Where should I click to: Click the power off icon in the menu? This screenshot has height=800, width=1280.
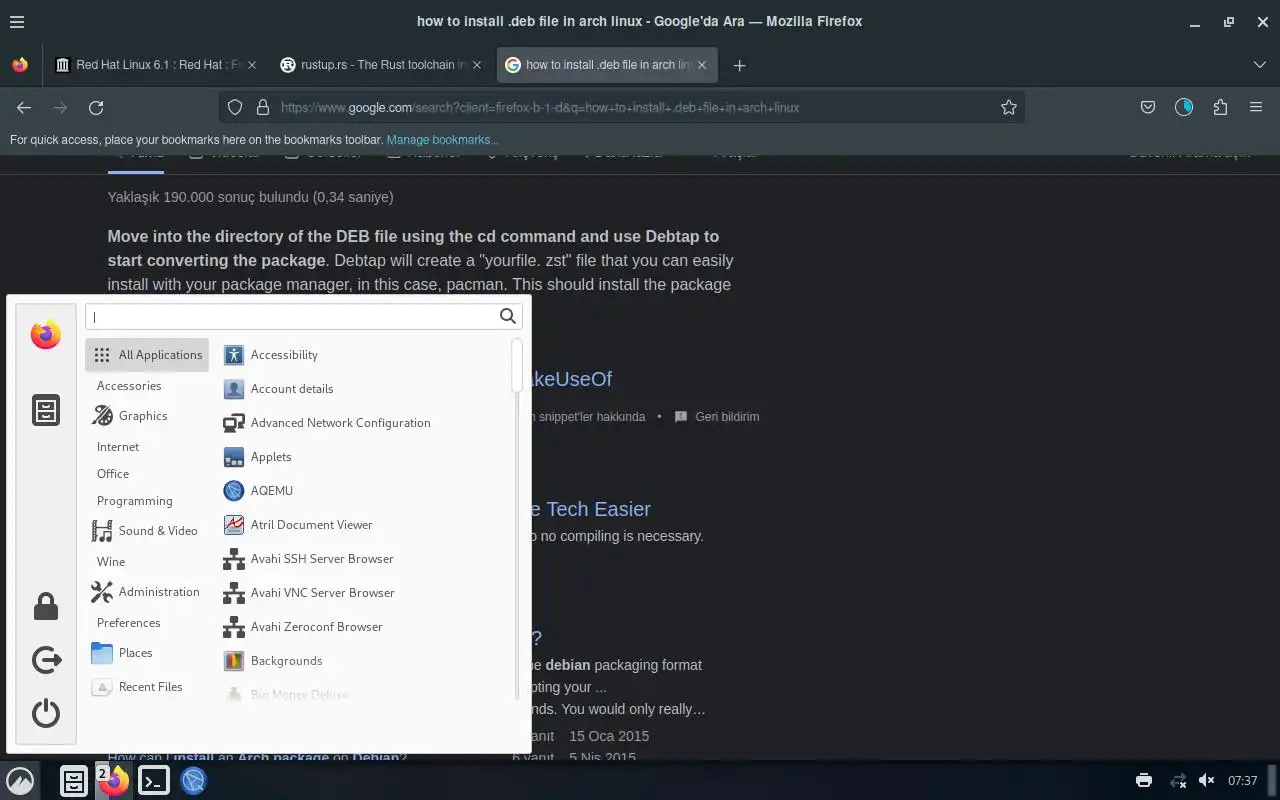[x=46, y=713]
